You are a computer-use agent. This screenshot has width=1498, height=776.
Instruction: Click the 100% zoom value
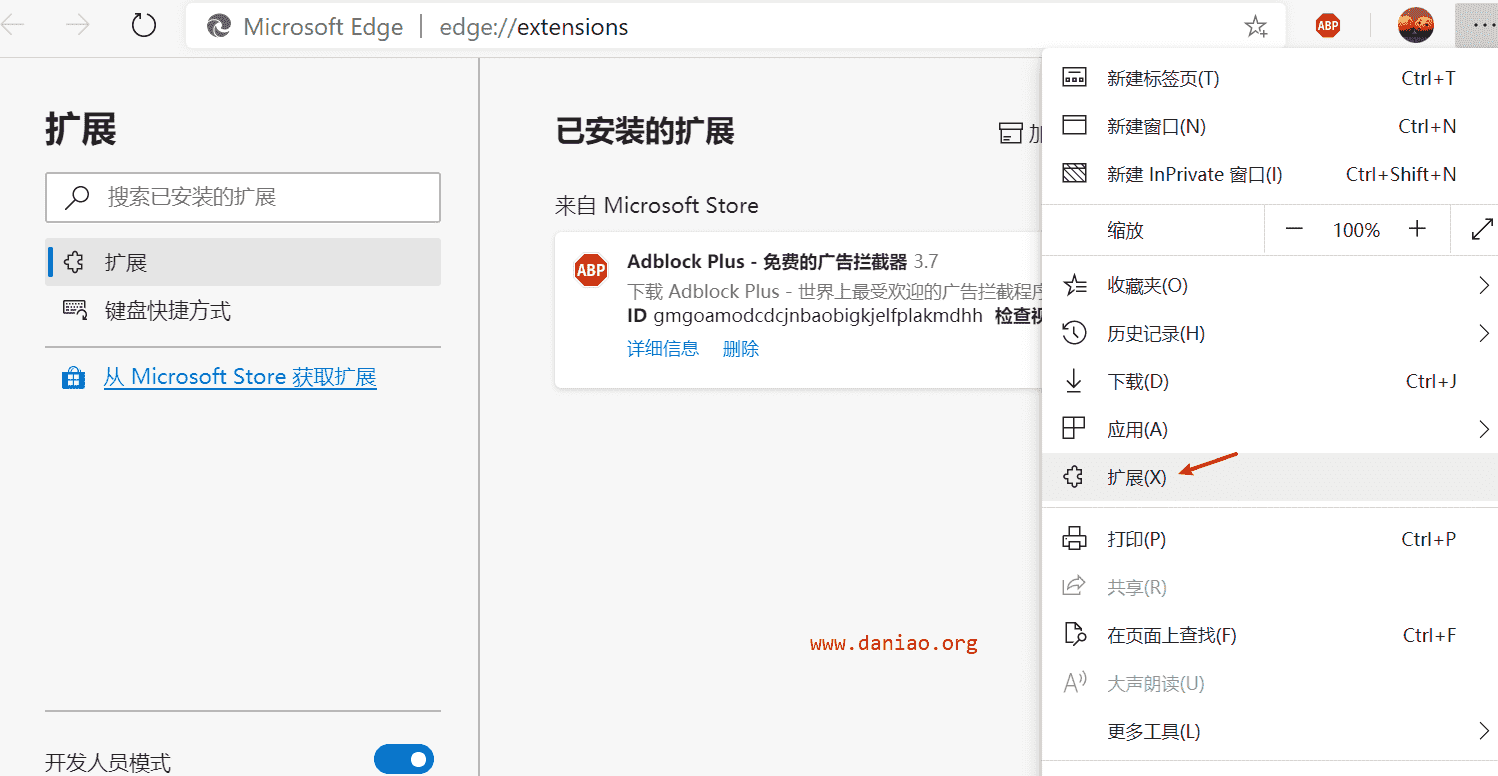(1356, 230)
